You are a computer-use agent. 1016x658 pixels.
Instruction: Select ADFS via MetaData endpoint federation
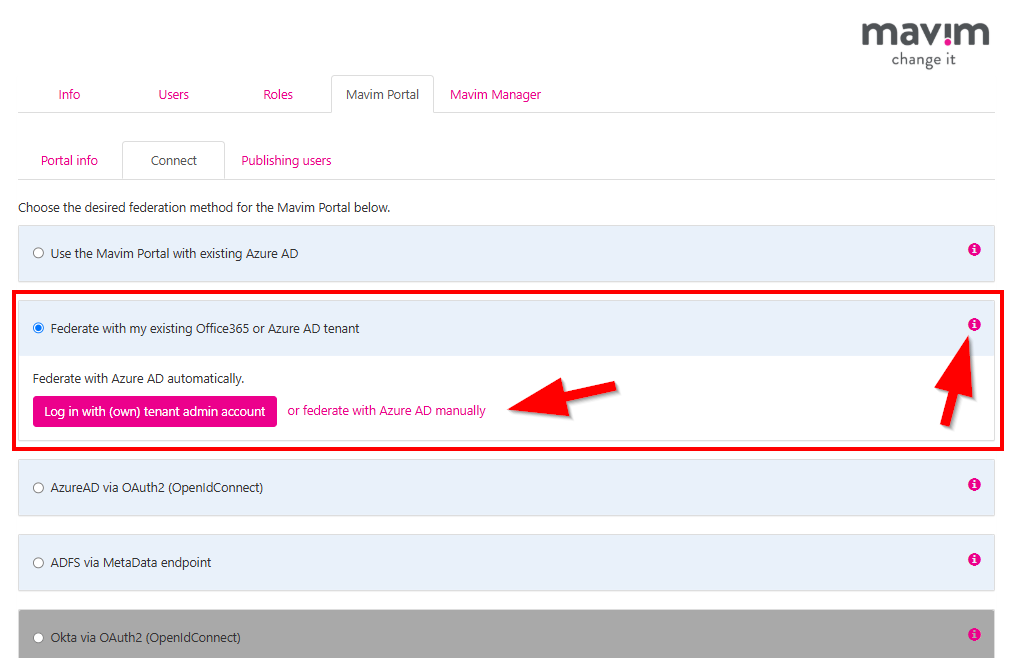coord(38,562)
